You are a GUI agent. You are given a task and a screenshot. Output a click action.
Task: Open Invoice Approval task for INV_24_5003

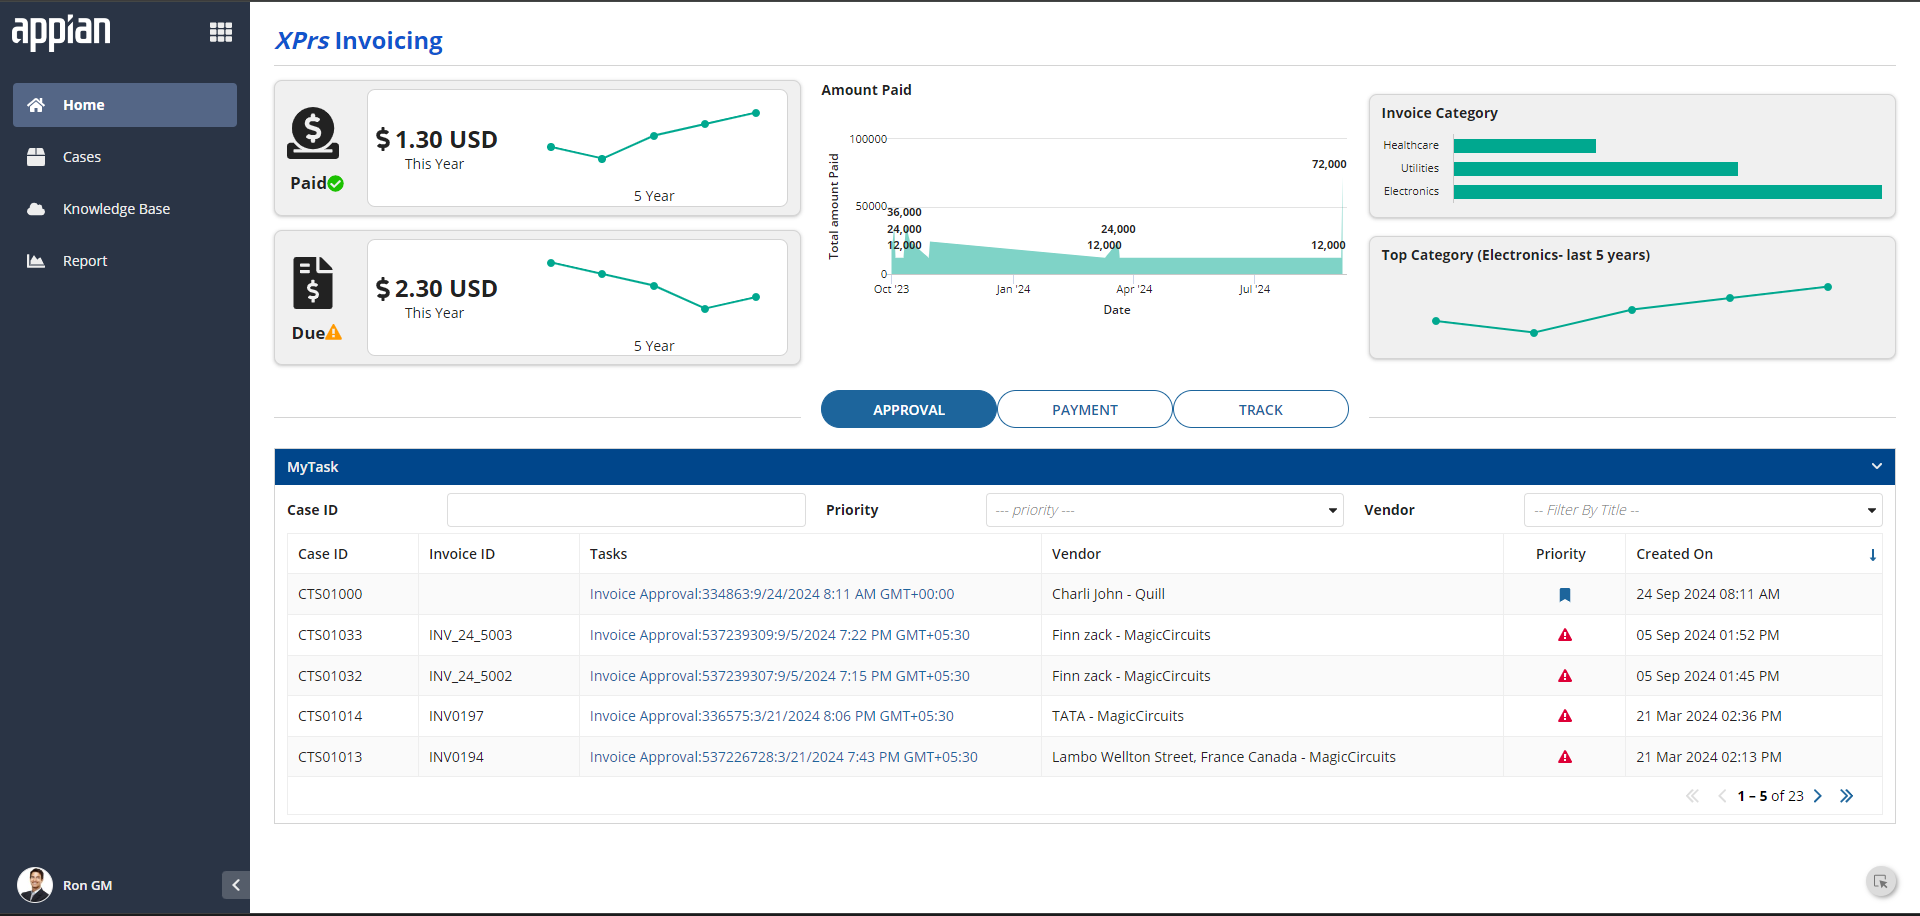point(779,635)
